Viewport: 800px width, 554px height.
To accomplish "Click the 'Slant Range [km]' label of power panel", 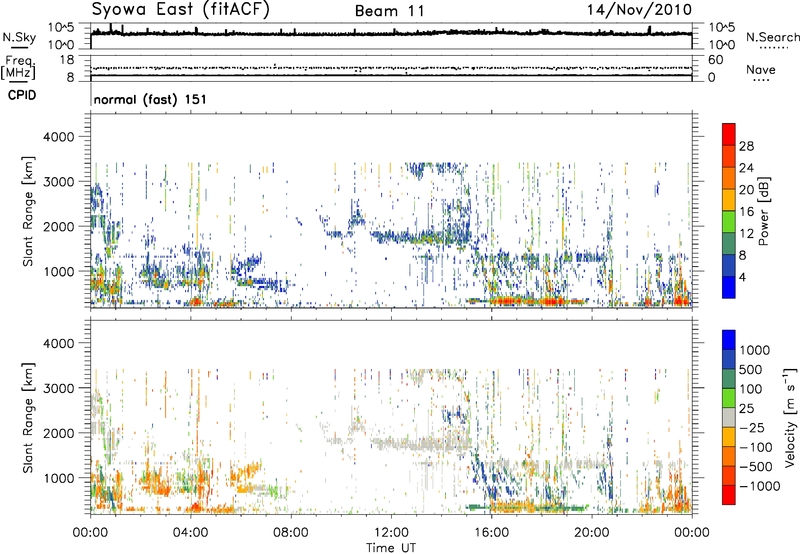I will pyautogui.click(x=28, y=211).
